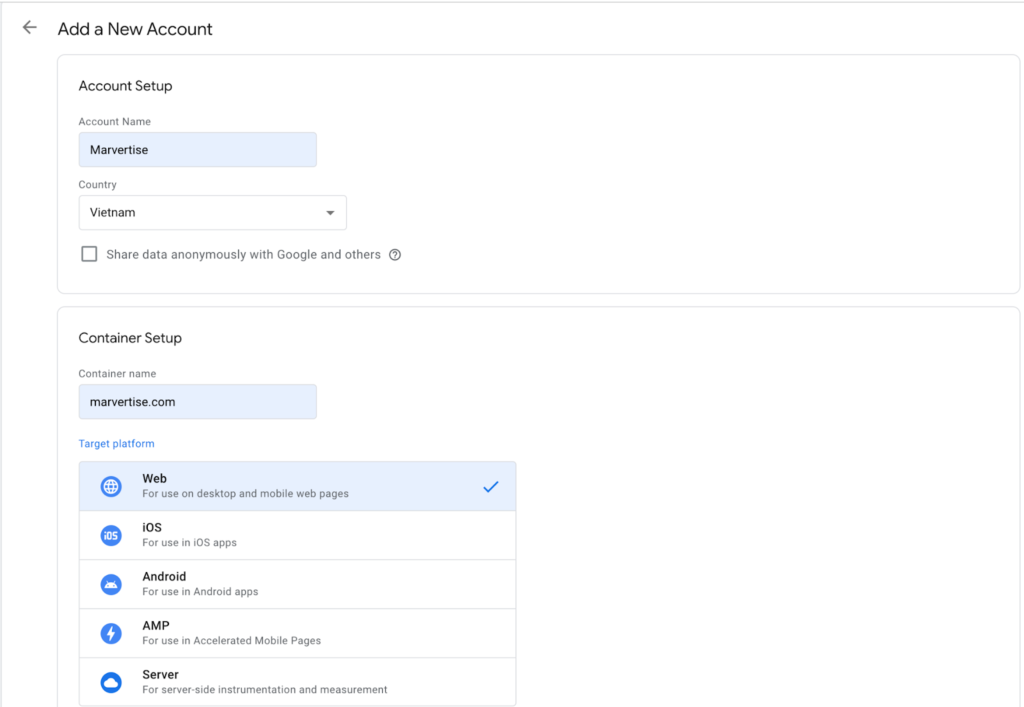Edit the Account Name field Marvertise
1024x707 pixels.
[x=198, y=149]
